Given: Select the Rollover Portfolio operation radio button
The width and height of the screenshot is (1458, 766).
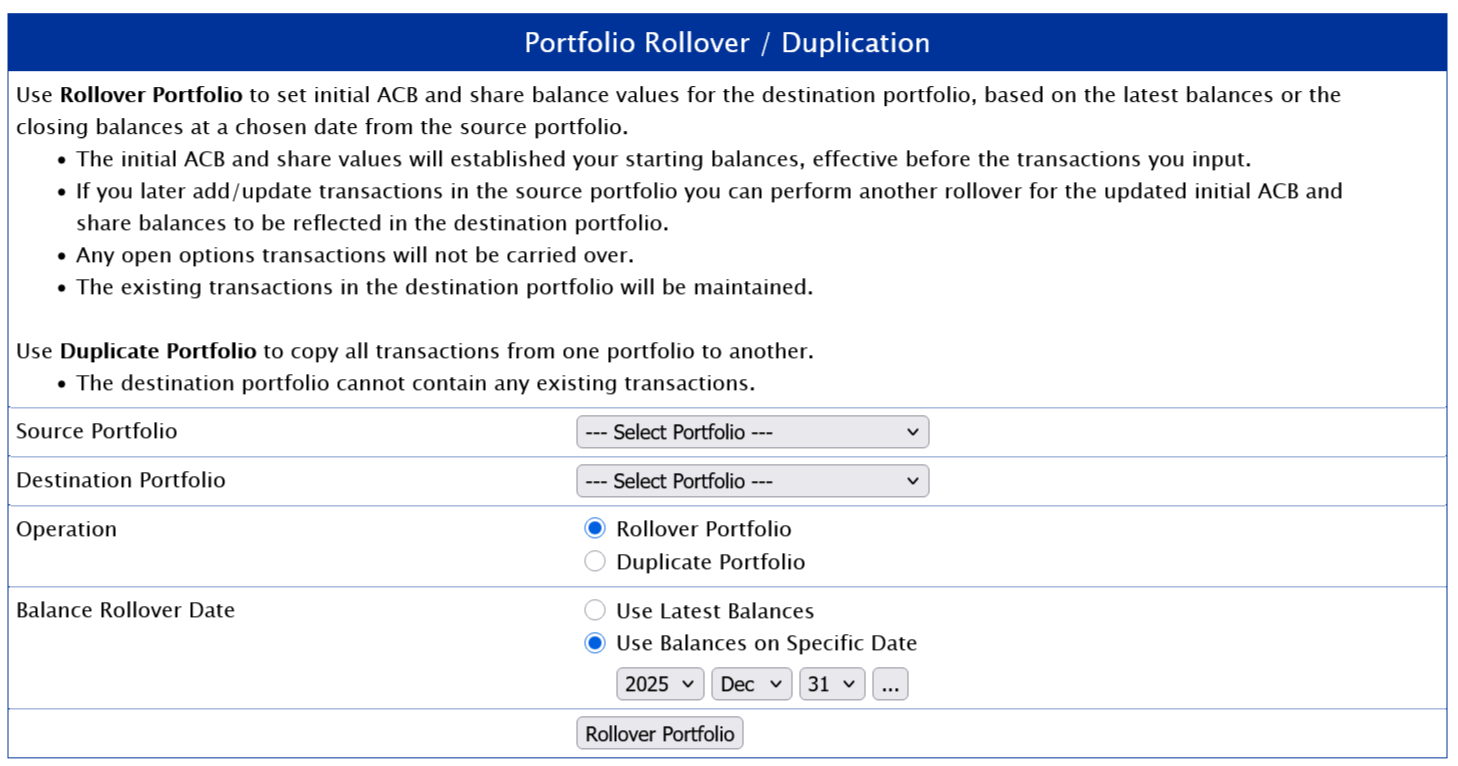Looking at the screenshot, I should point(595,529).
